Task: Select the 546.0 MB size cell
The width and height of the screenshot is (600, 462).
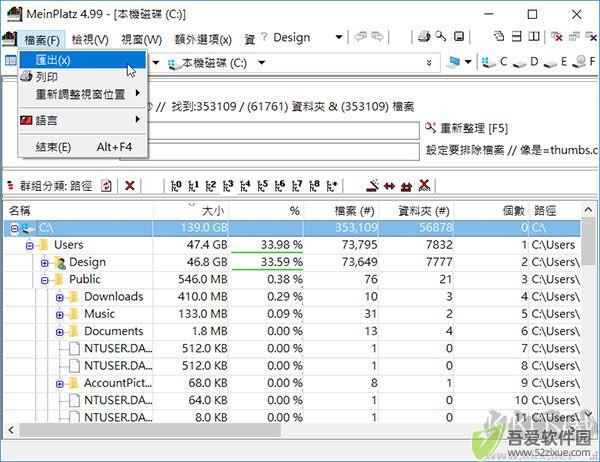Action: point(191,280)
